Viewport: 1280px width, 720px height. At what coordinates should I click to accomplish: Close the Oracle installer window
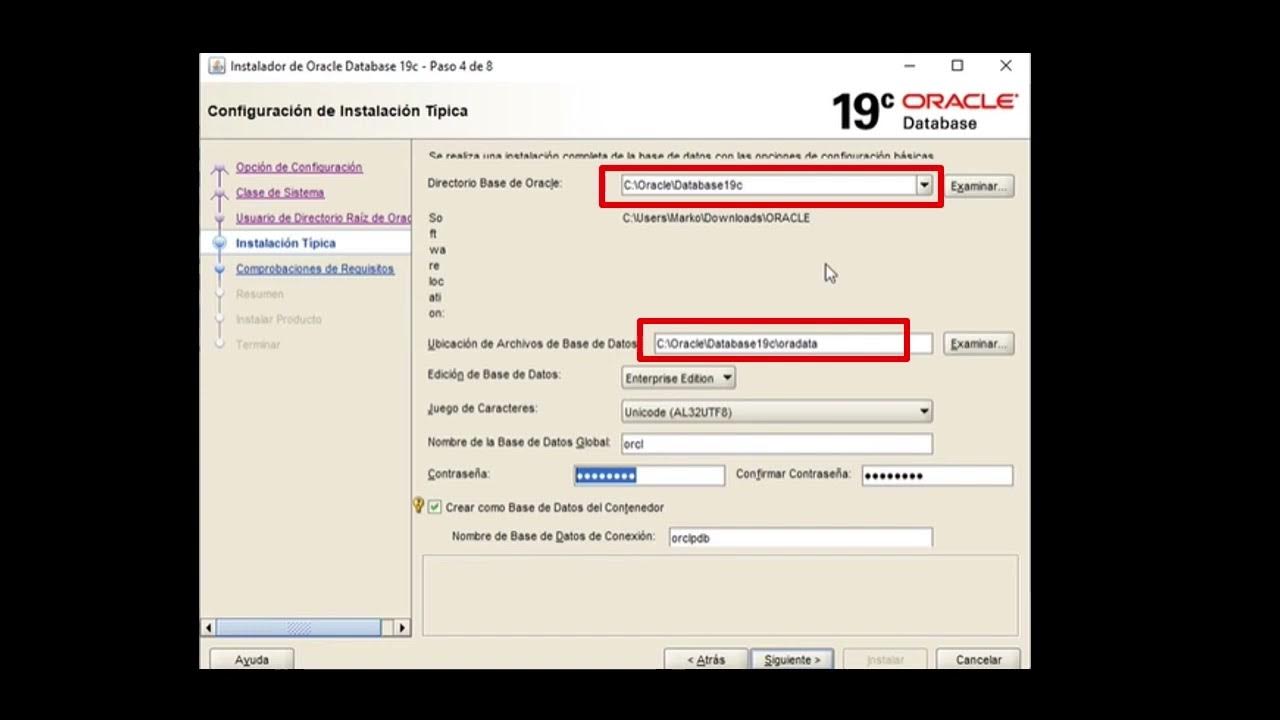coord(1006,66)
